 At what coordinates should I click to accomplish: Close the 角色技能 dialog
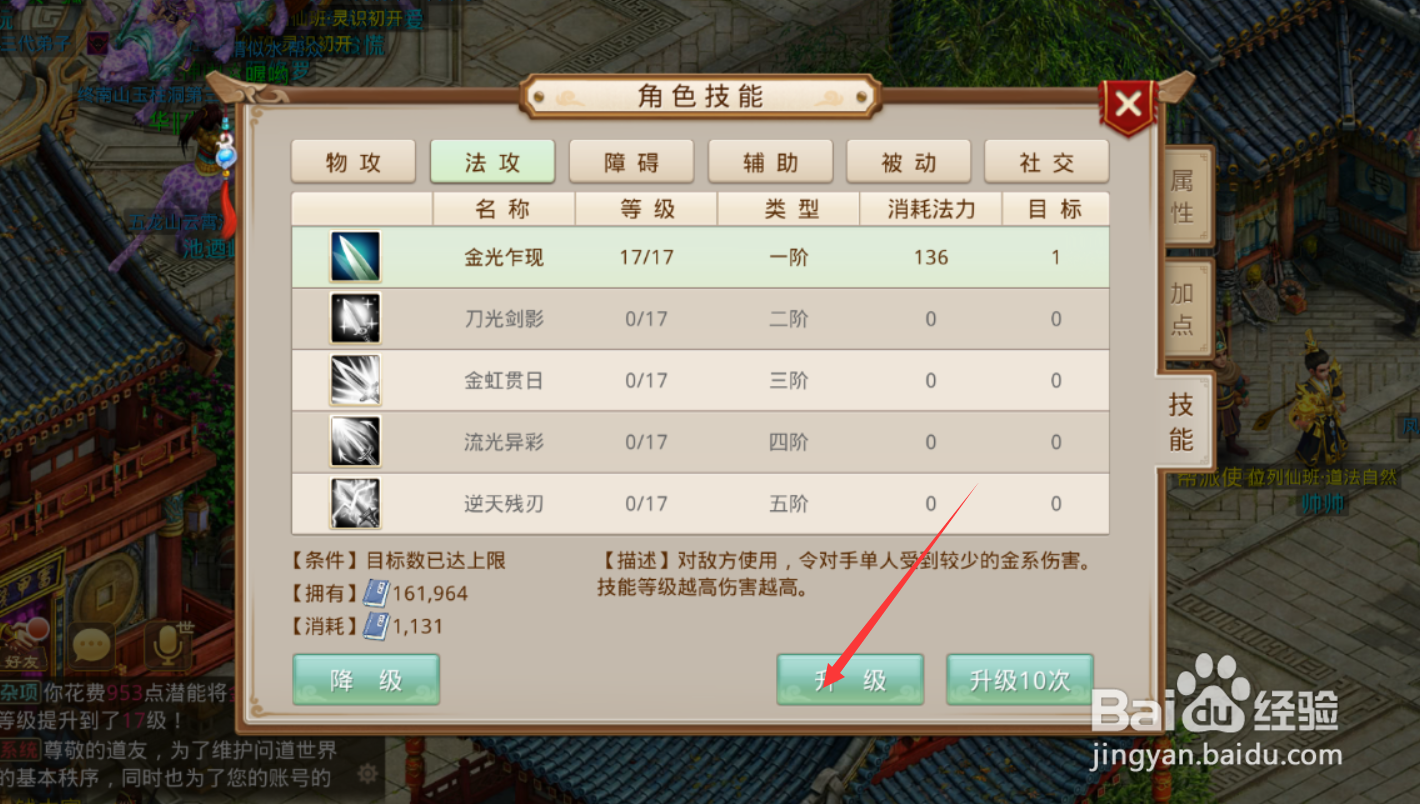coord(1128,104)
